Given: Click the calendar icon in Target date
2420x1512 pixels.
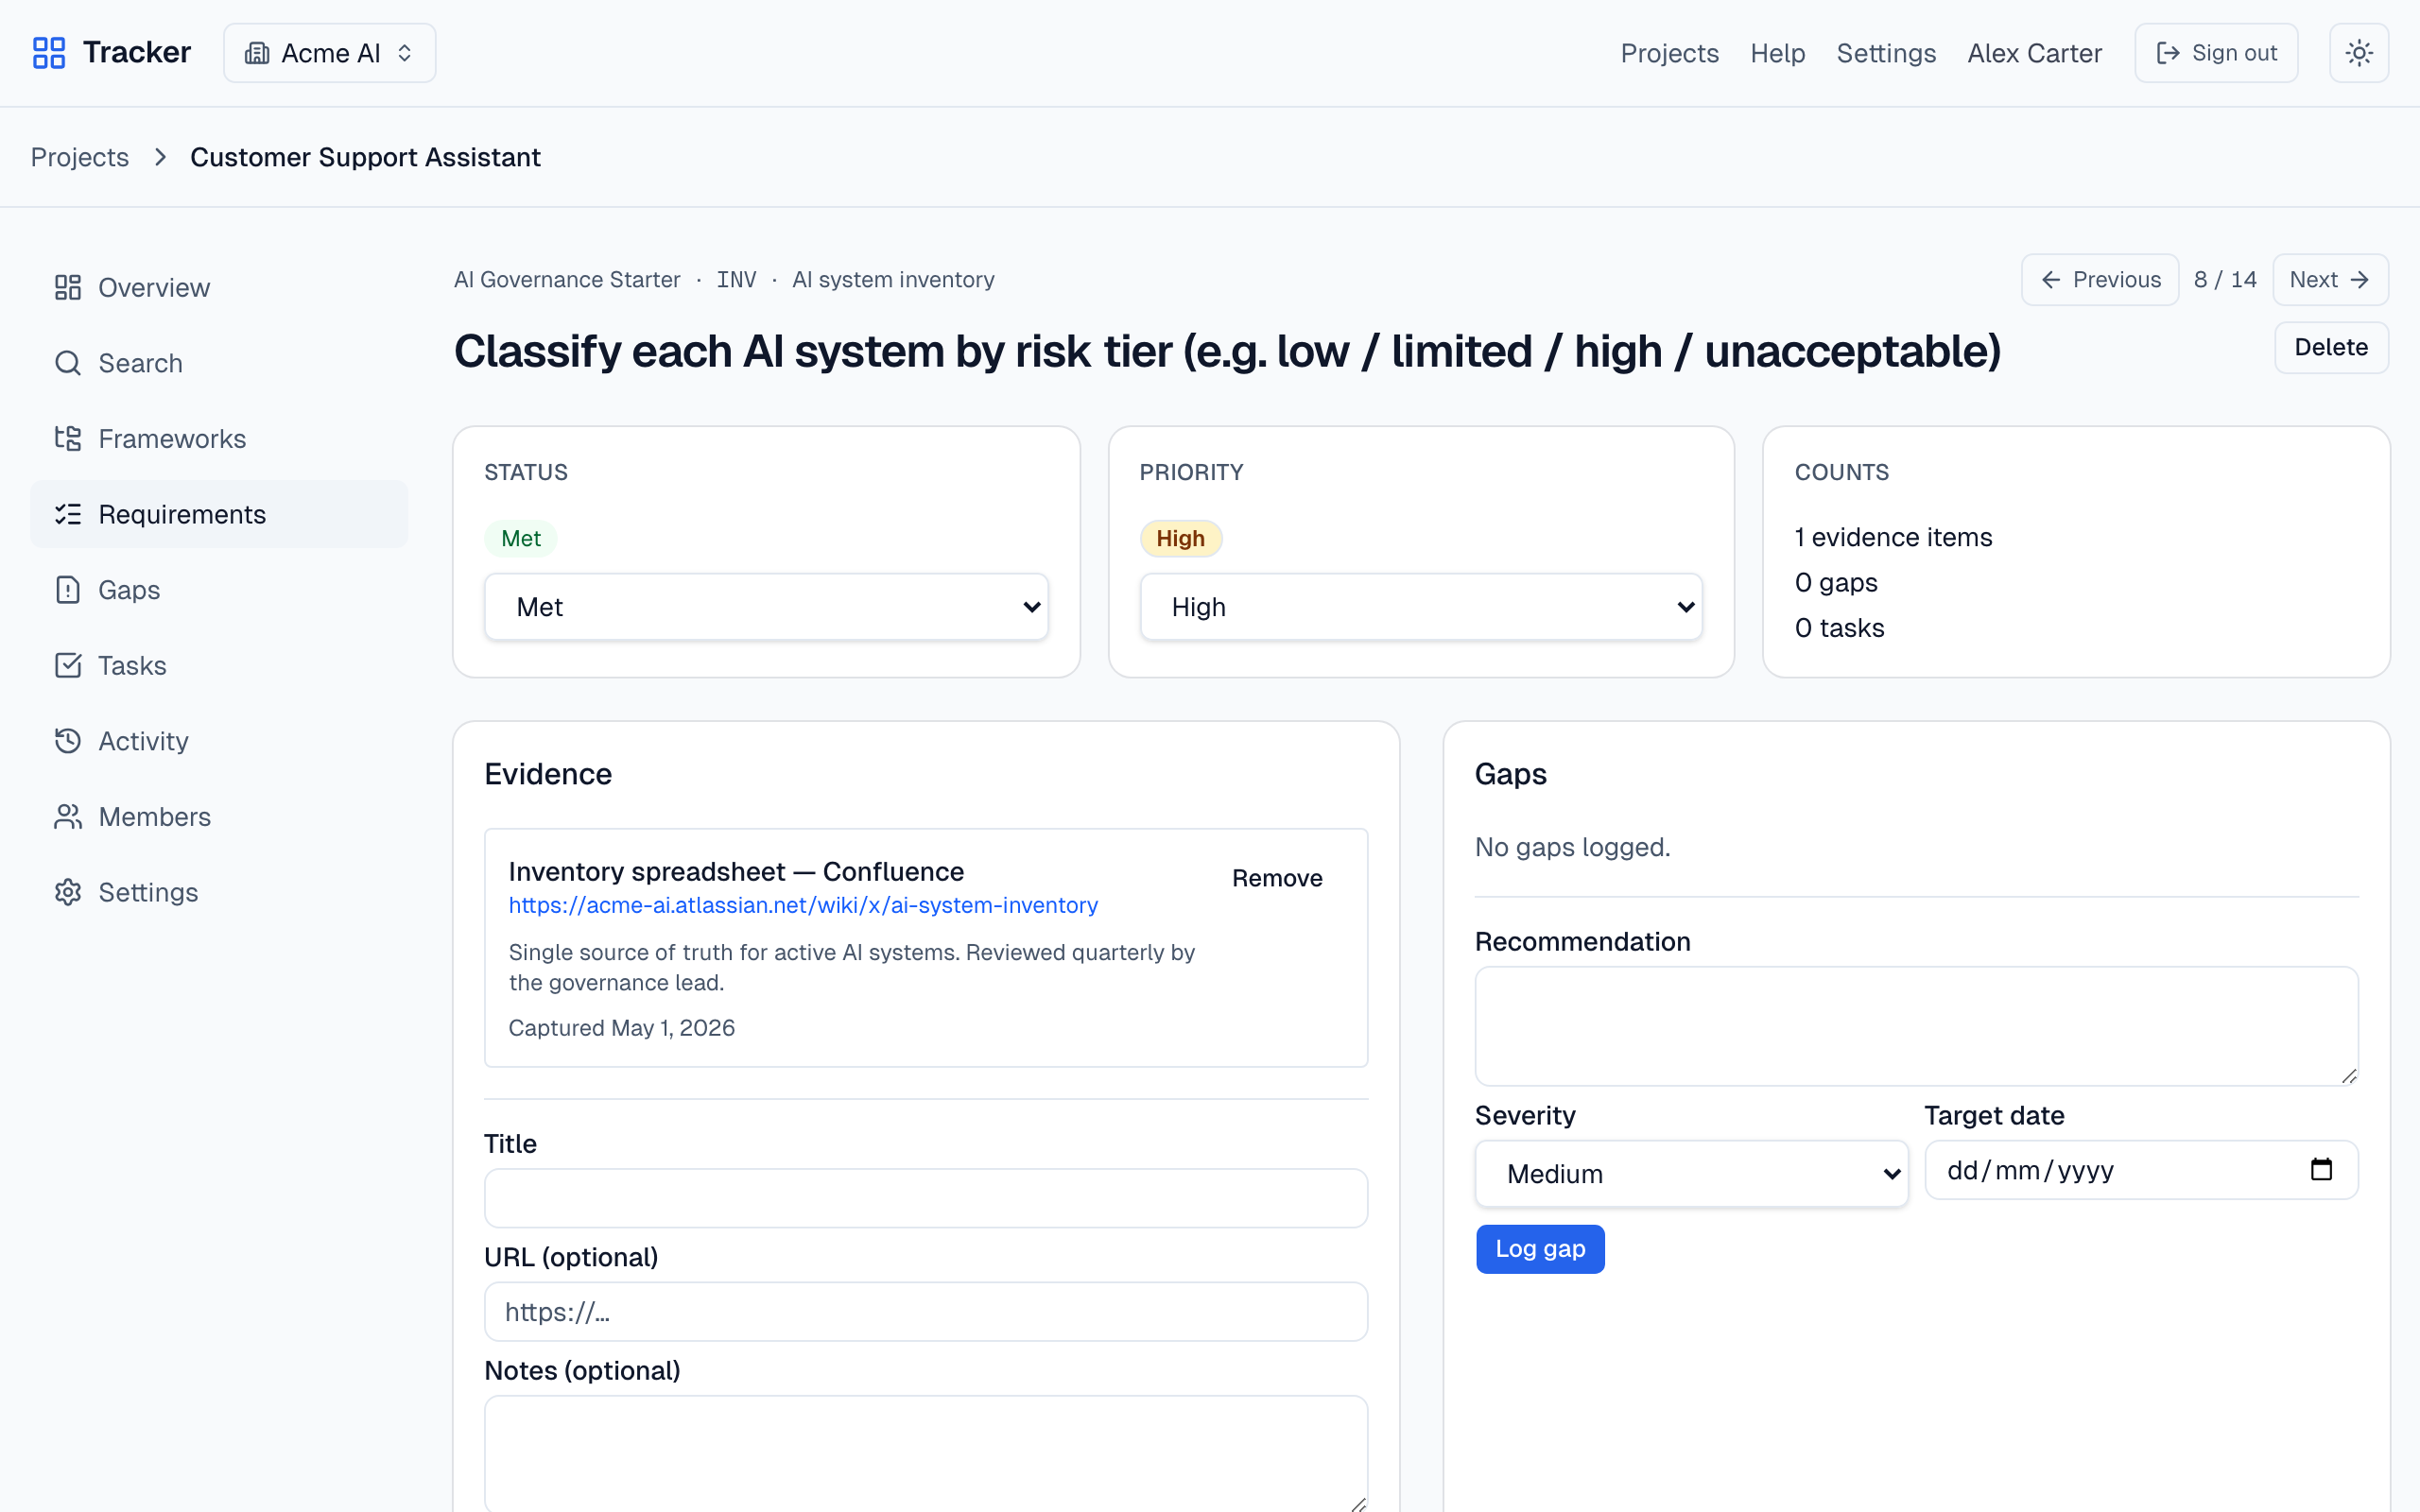Looking at the screenshot, I should pyautogui.click(x=2321, y=1169).
